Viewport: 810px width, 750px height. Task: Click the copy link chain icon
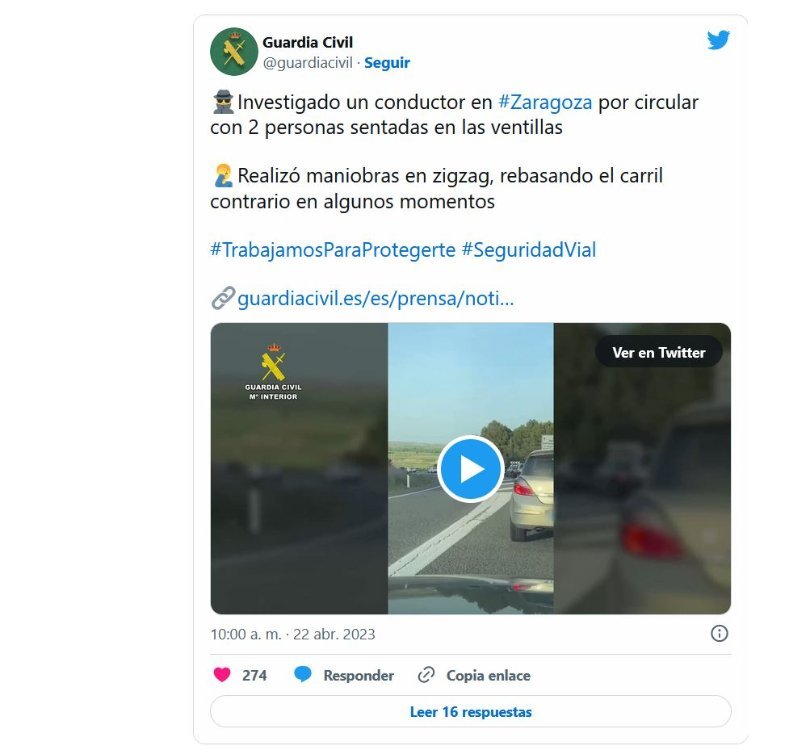point(426,675)
